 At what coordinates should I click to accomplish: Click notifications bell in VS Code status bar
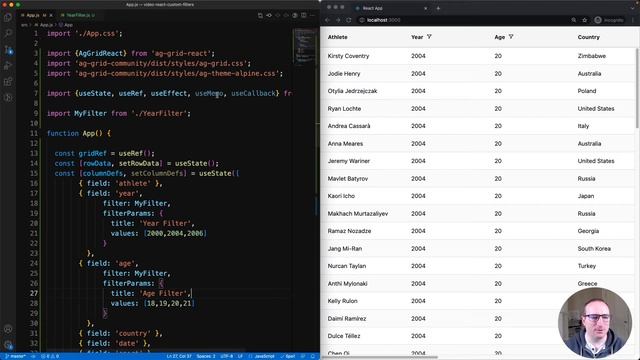tap(313, 356)
